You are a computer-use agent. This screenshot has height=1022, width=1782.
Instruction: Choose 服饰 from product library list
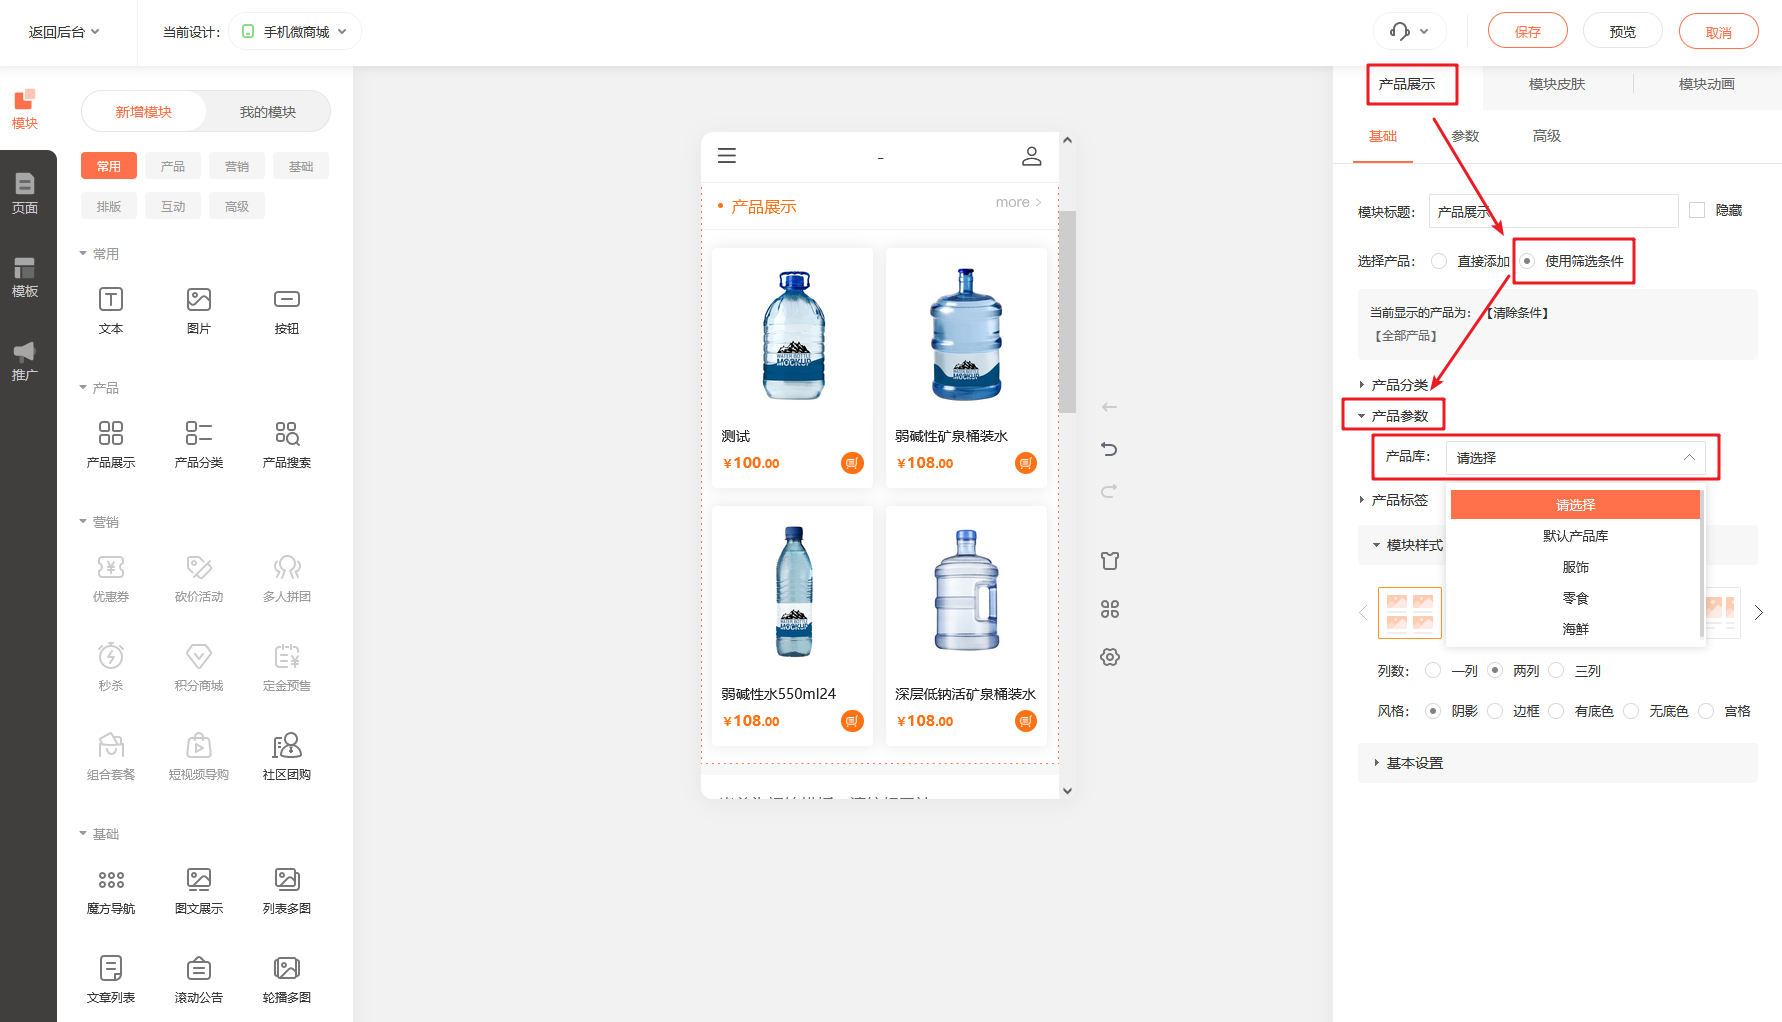[x=1575, y=567]
